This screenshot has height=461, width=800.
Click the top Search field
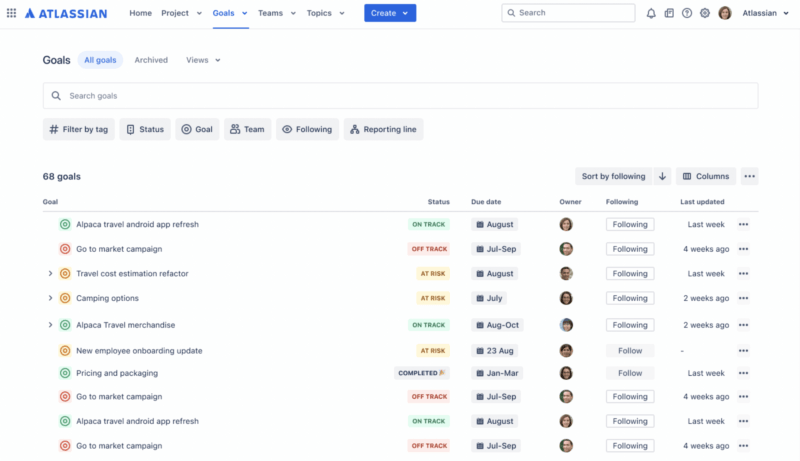click(568, 13)
